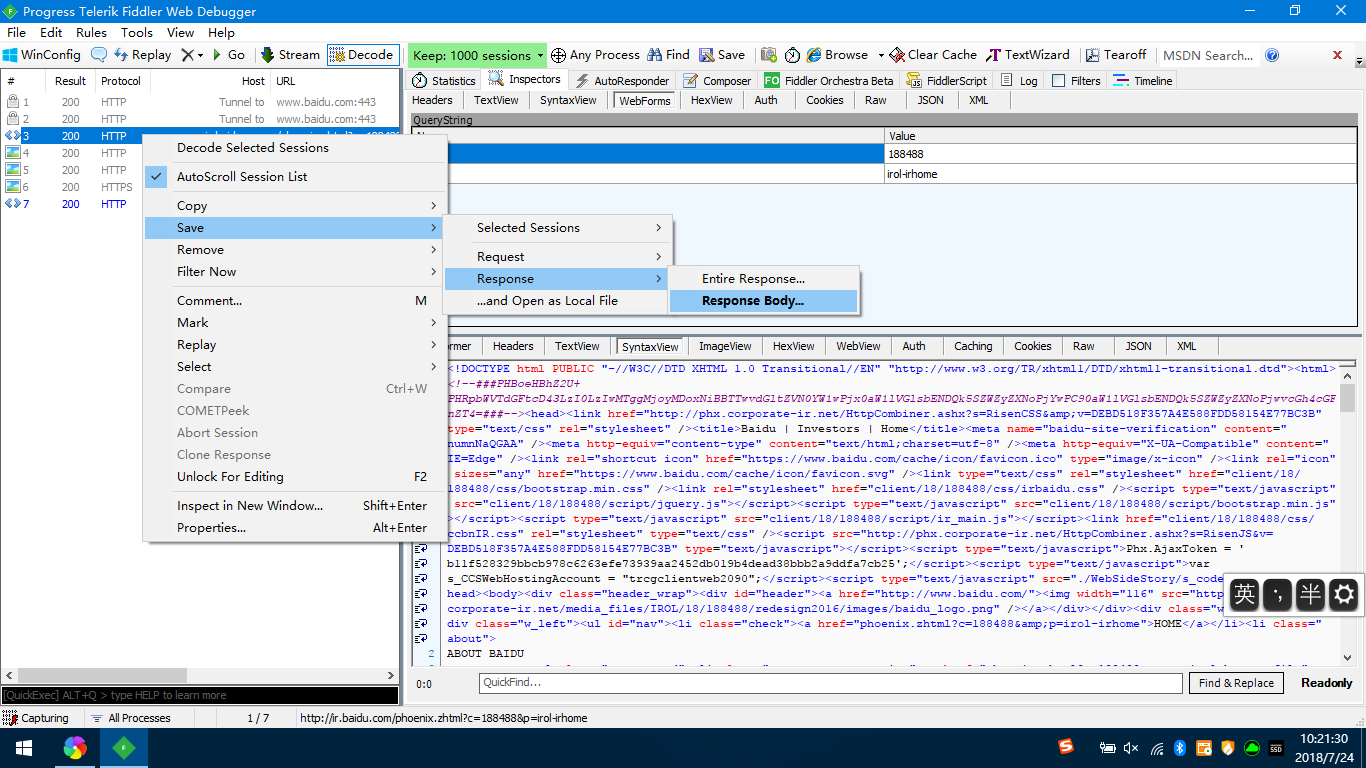Screen dimensions: 1366x768
Task: Click the red X toolbar close icon
Action: 1338,55
